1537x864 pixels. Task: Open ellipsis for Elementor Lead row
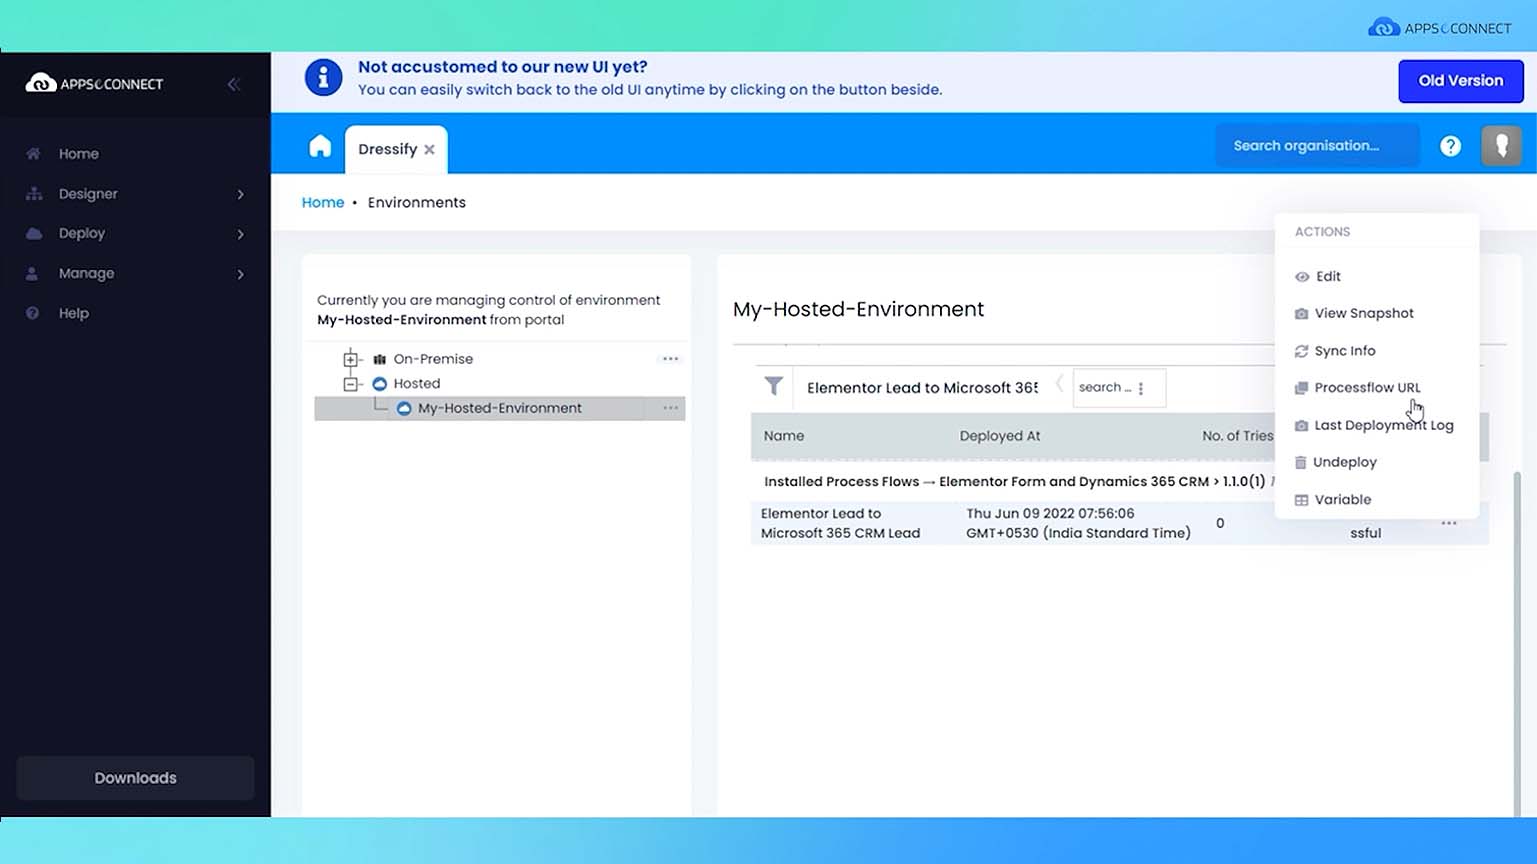click(1449, 524)
